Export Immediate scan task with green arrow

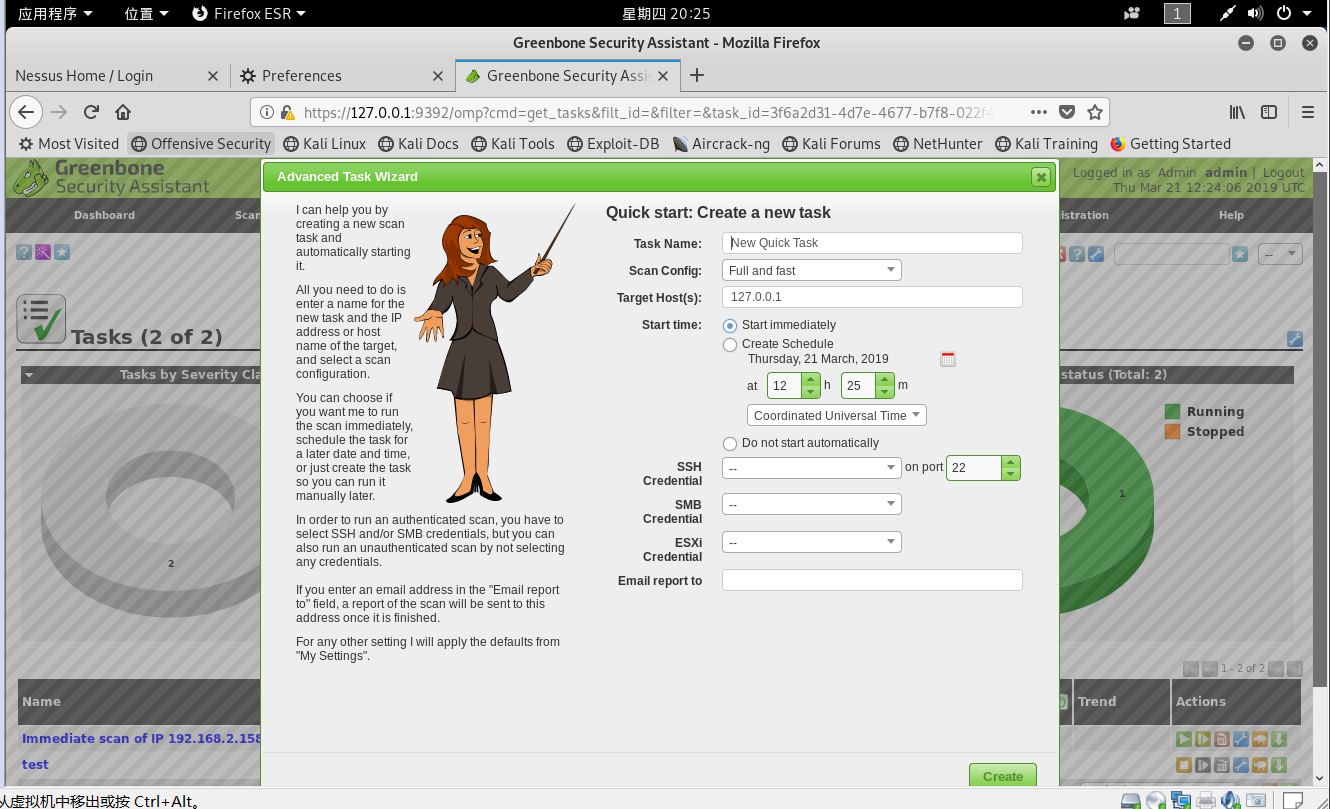pyautogui.click(x=1279, y=739)
